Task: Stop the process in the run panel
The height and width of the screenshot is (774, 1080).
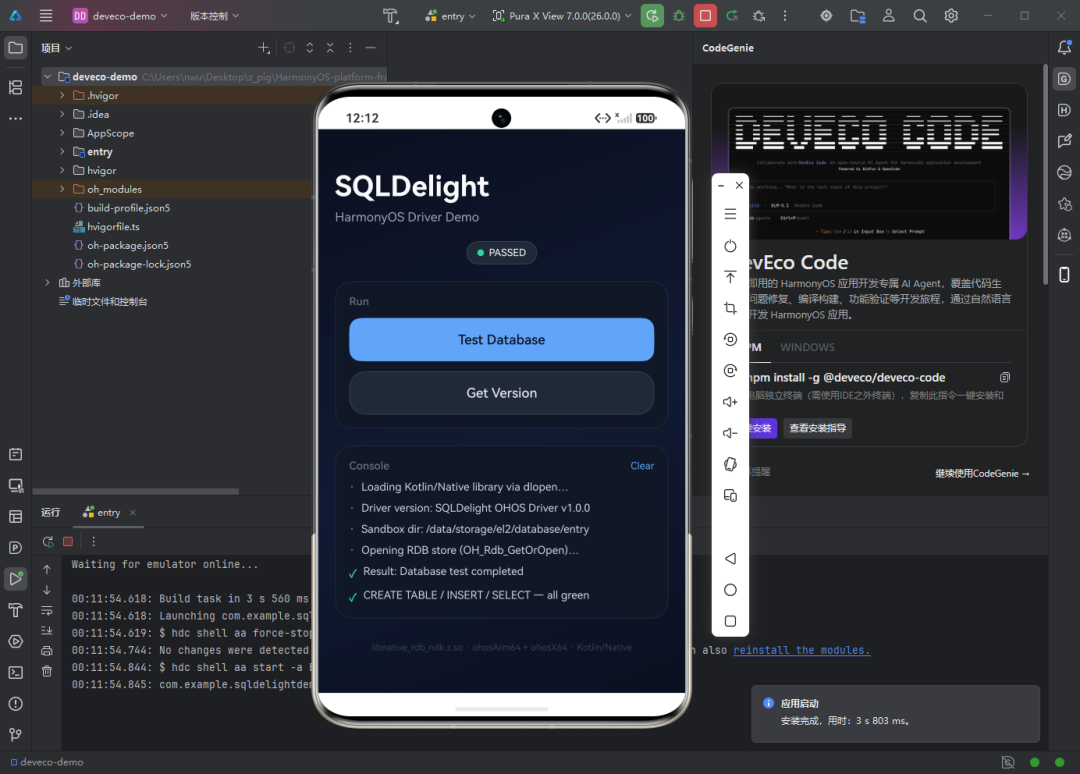Action: pyautogui.click(x=68, y=542)
